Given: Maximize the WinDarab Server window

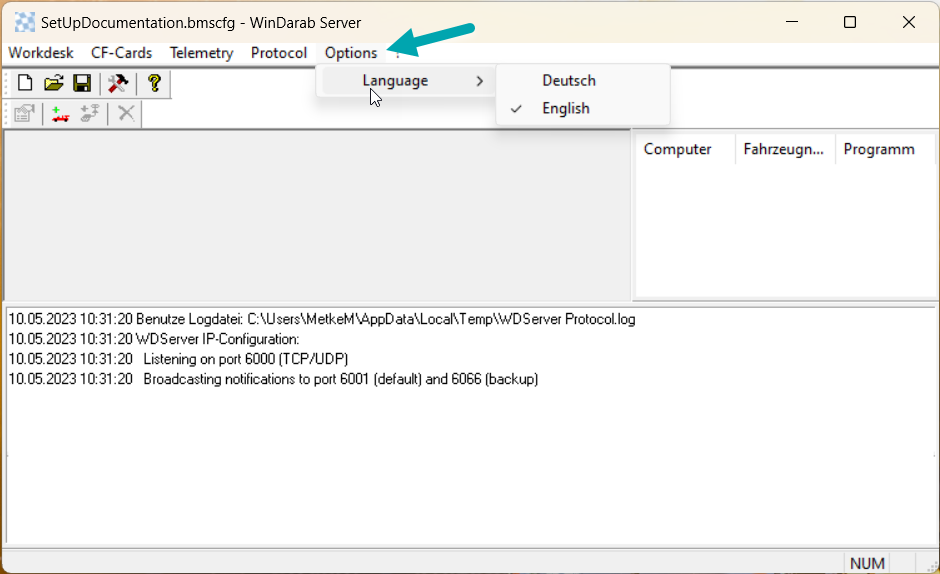Looking at the screenshot, I should 849,22.
